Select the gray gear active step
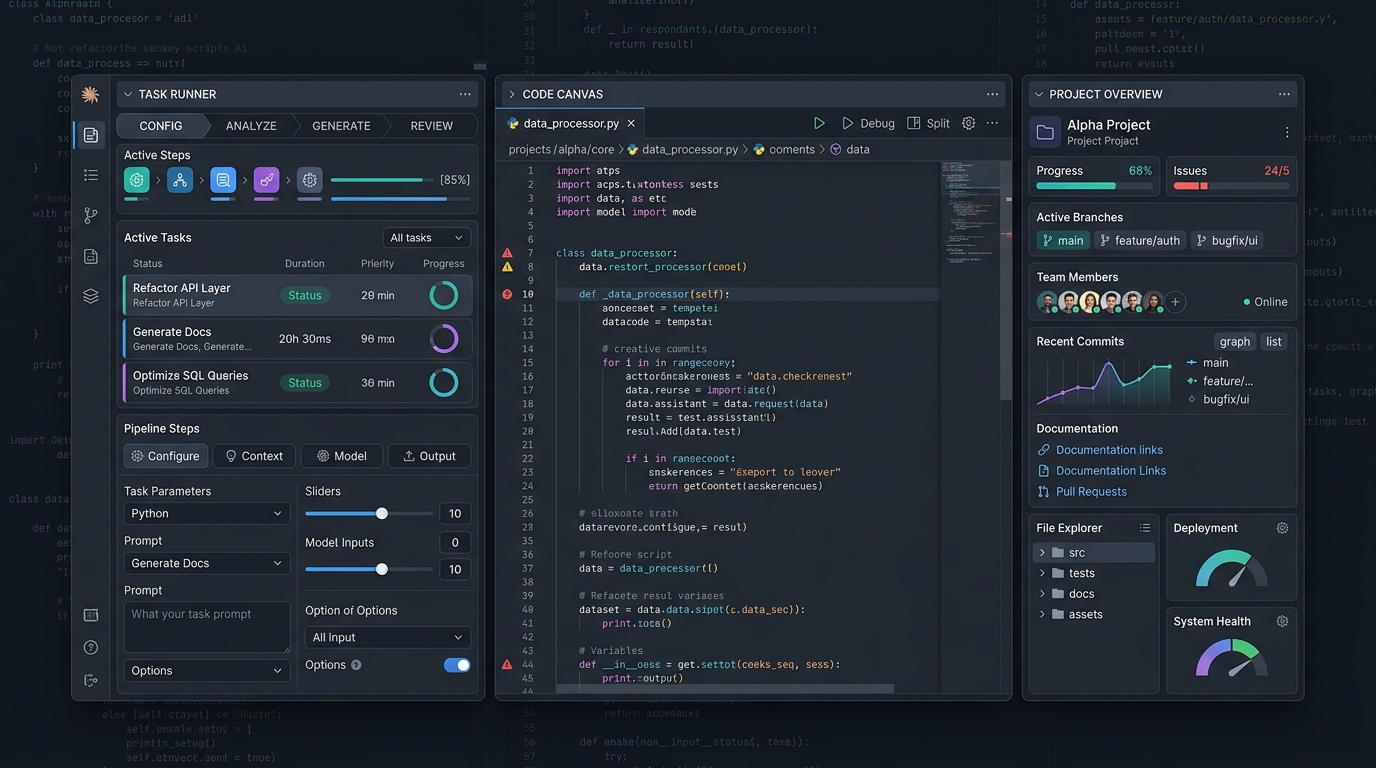1376x768 pixels. point(310,180)
